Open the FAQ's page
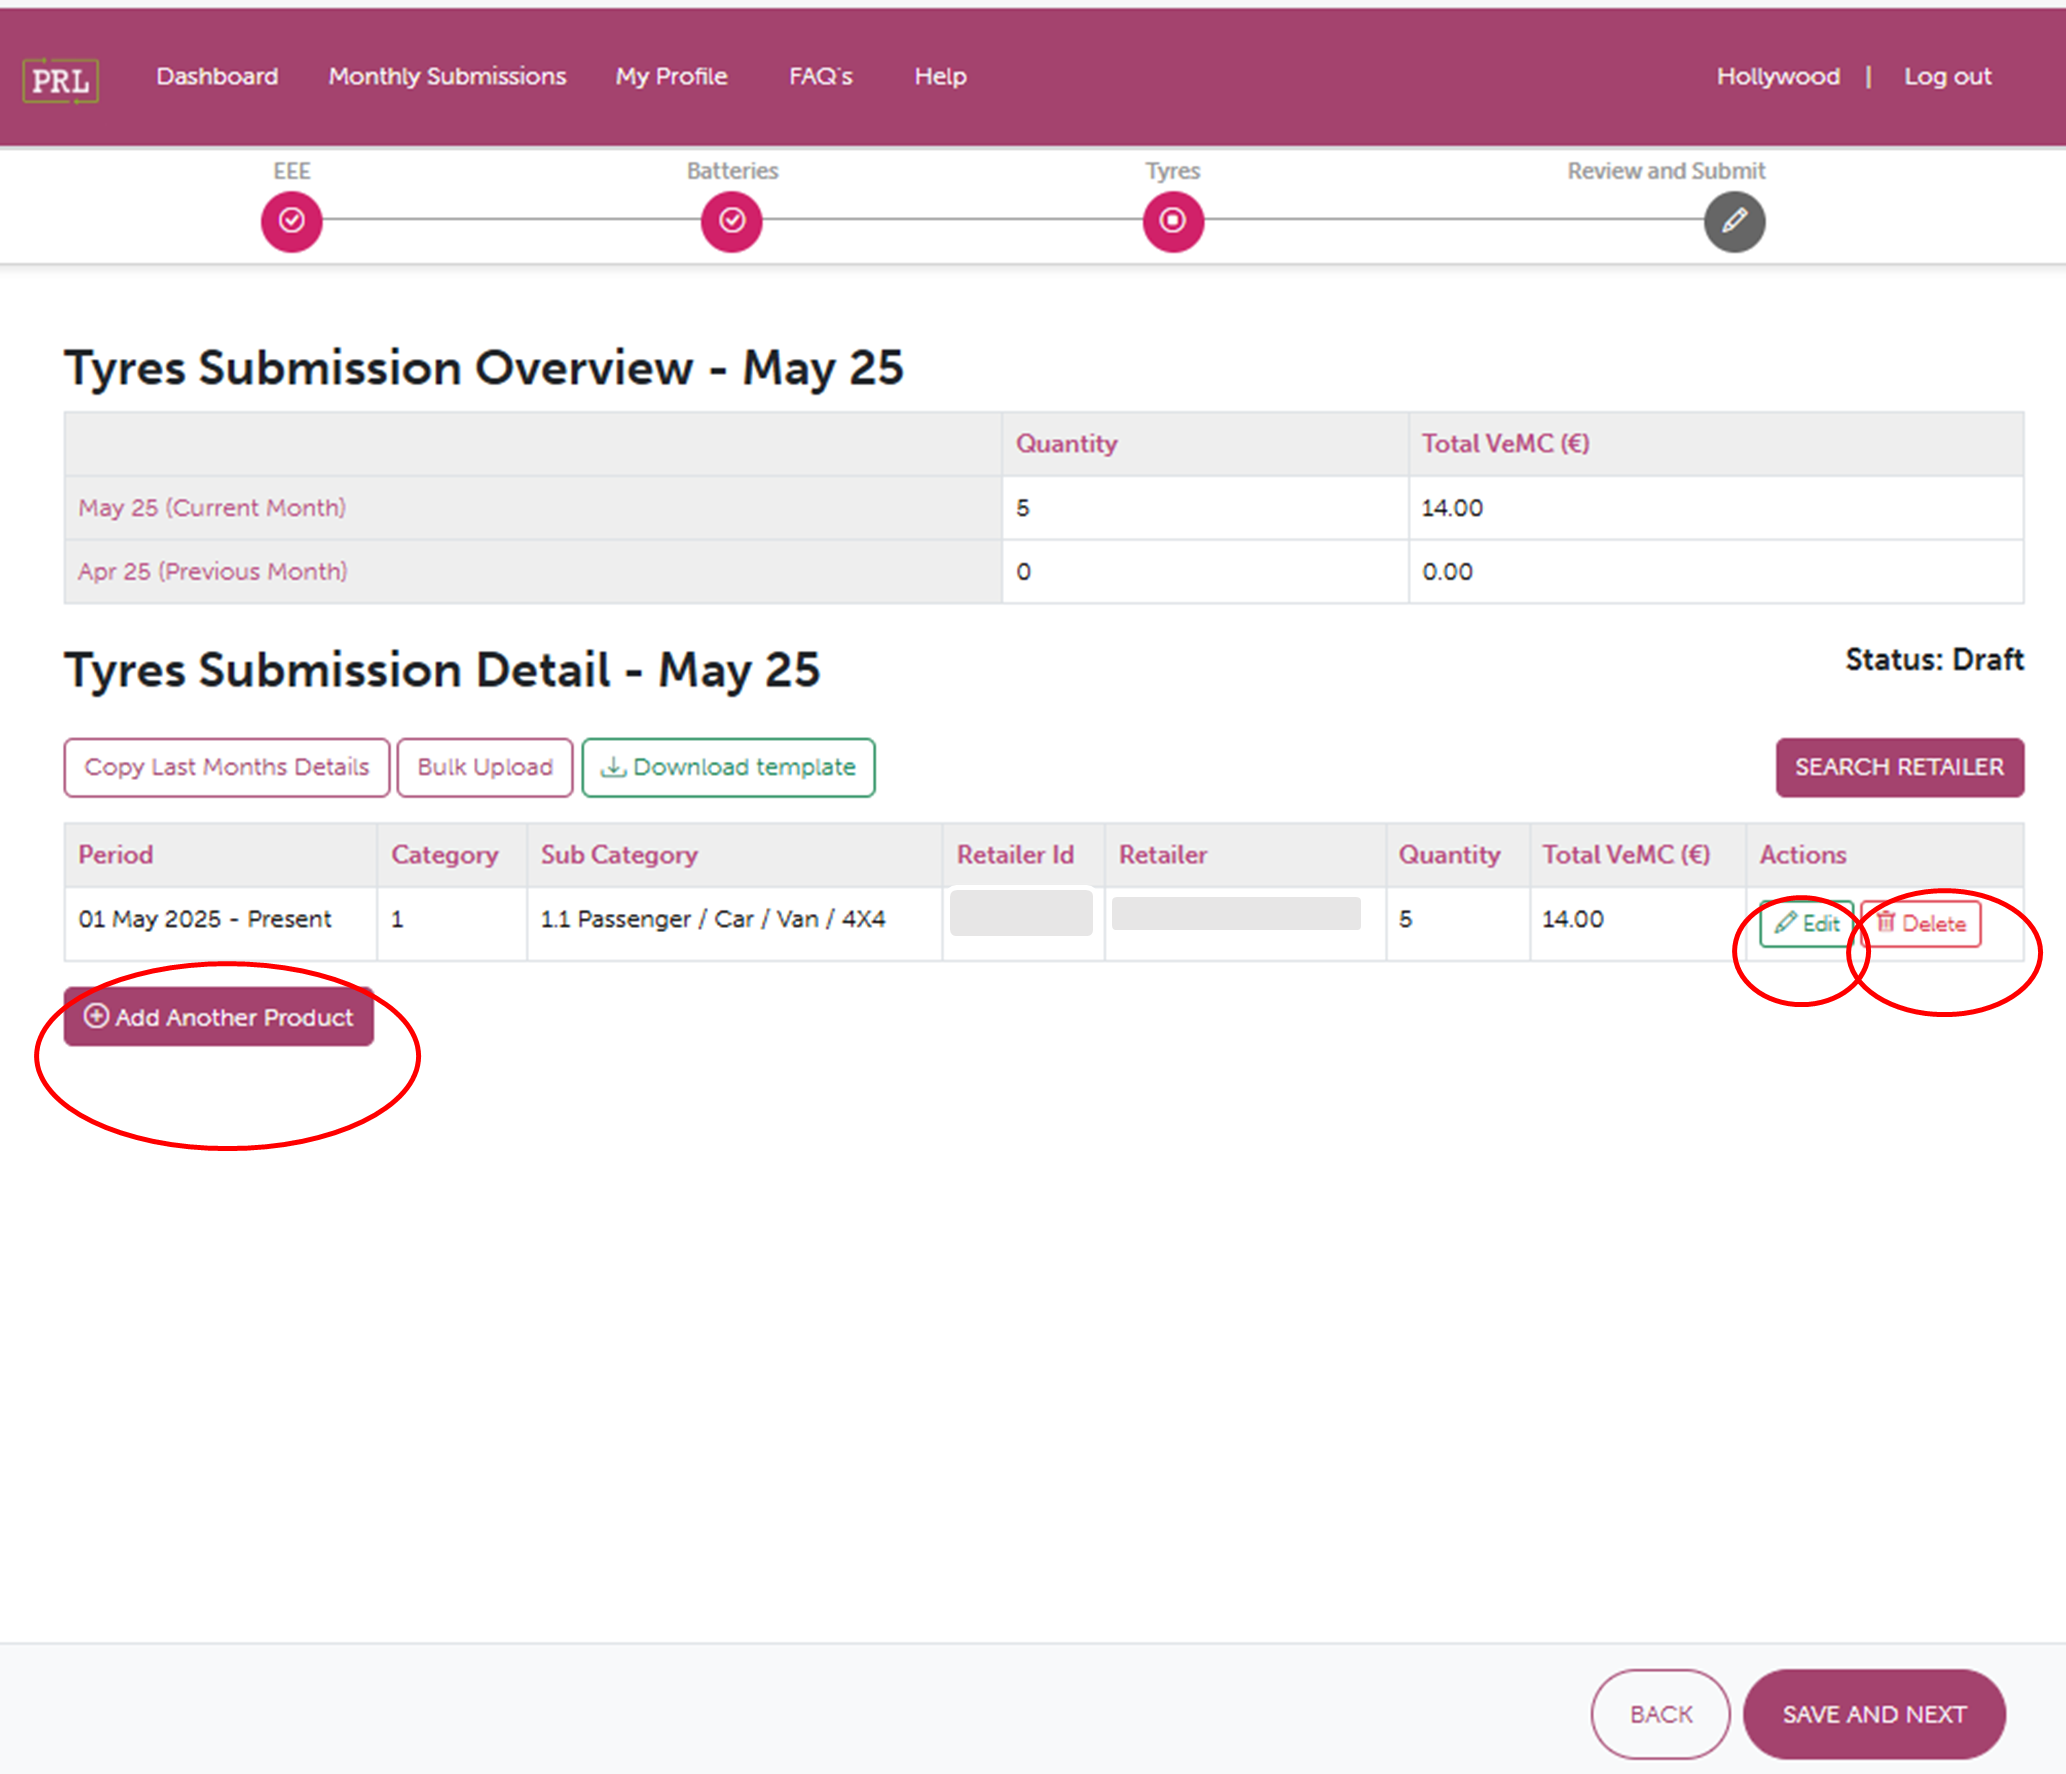Screen dimensions: 2066x1774 (820, 76)
